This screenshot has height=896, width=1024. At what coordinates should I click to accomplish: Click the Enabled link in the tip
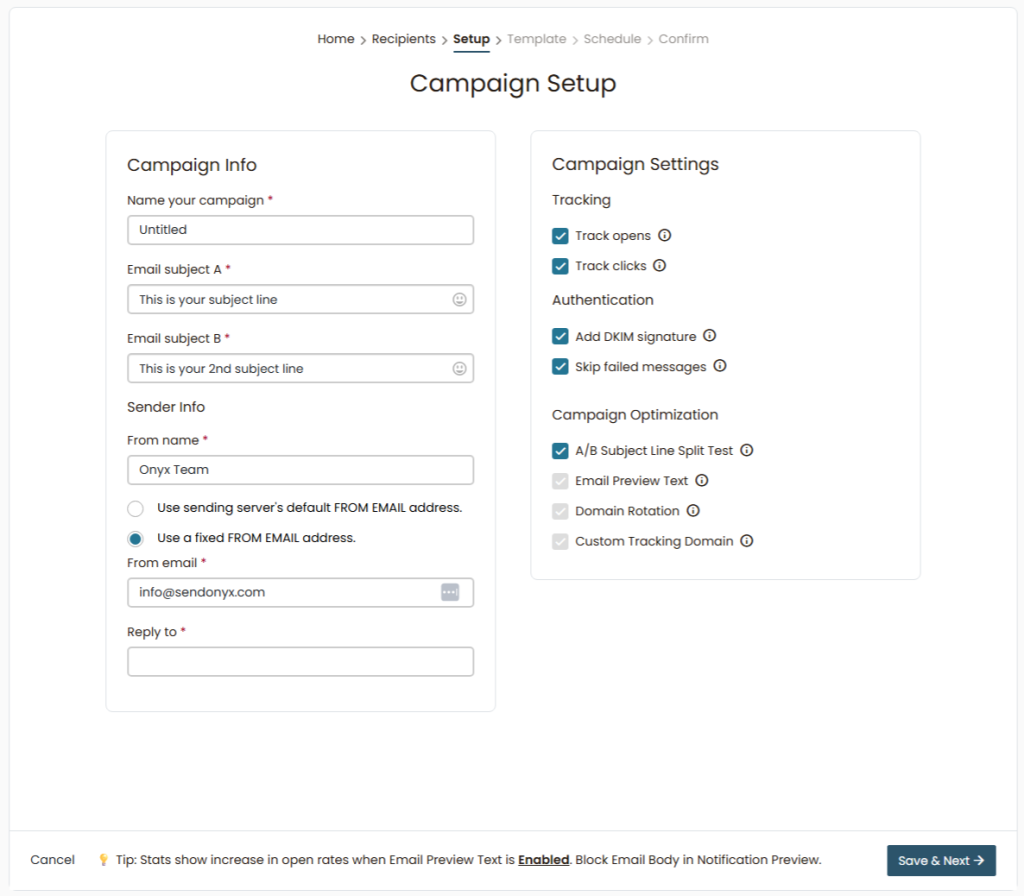tap(543, 860)
